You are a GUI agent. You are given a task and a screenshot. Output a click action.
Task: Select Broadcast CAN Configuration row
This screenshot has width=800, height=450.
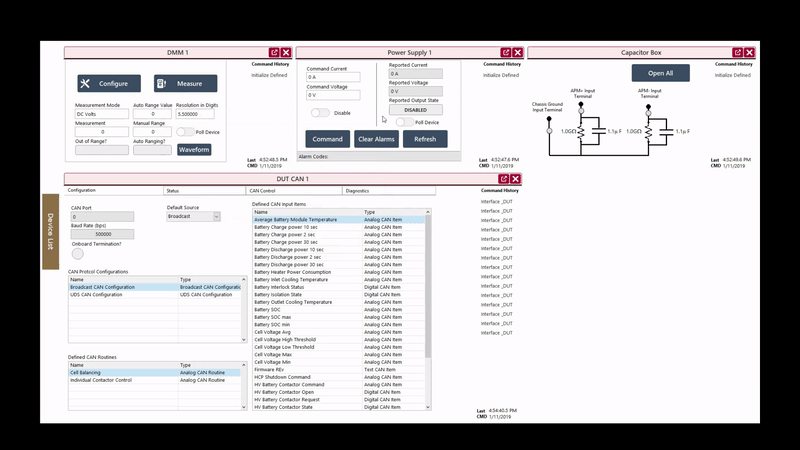click(x=155, y=287)
